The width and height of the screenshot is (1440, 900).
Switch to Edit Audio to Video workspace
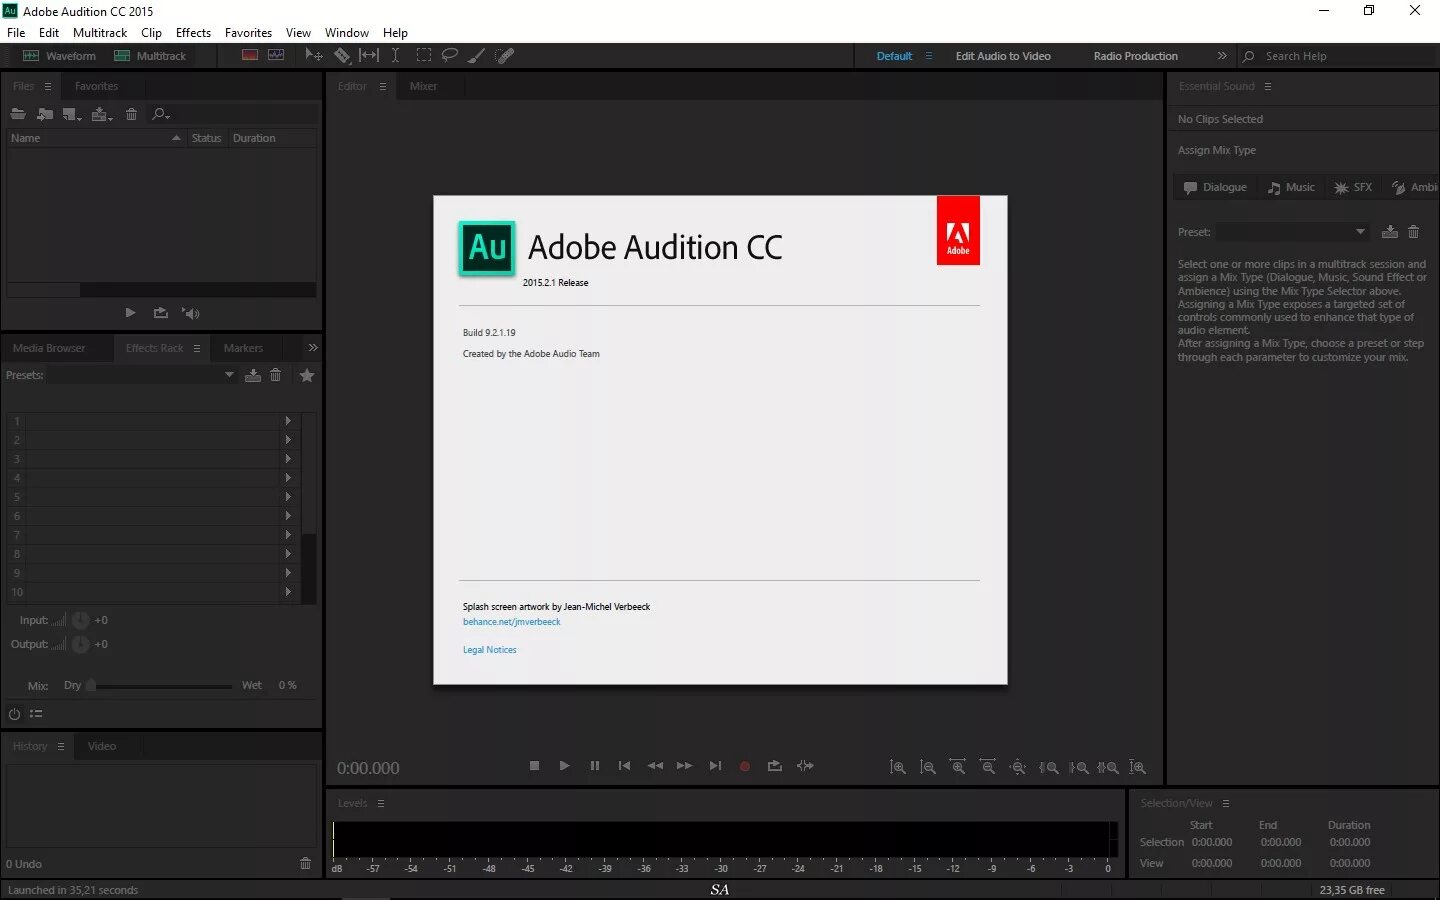[1003, 56]
